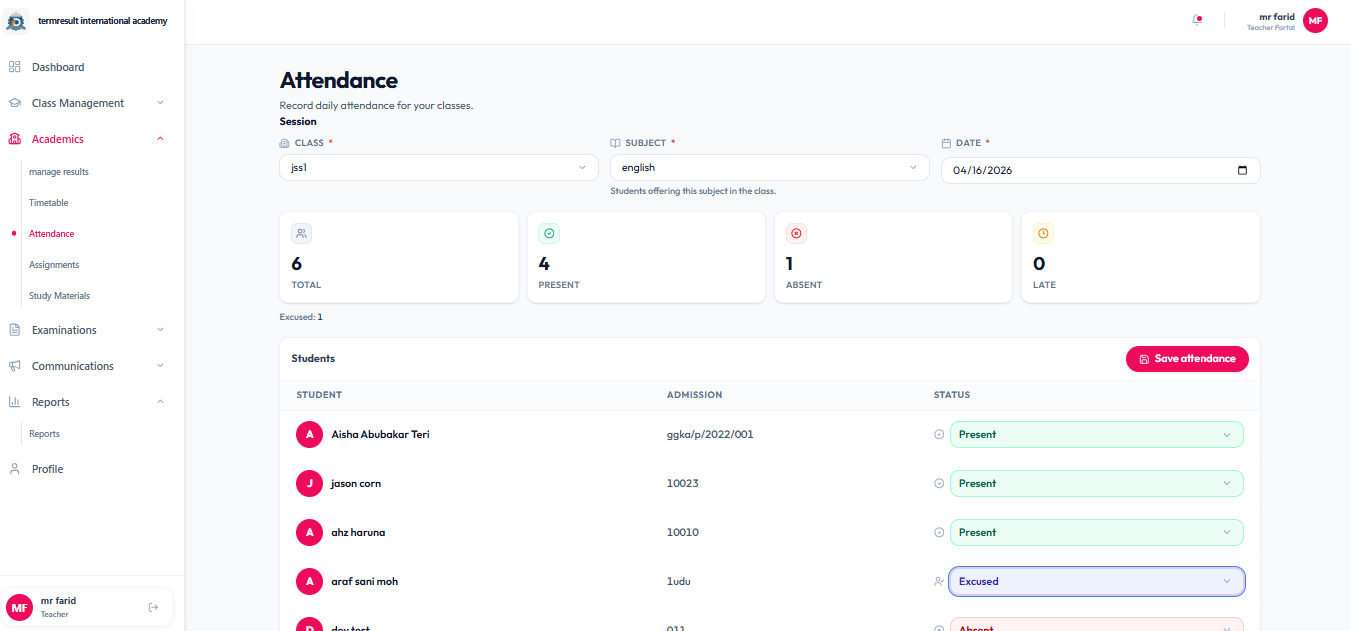1351x631 pixels.
Task: Click the excused icon in araf sani moh's row
Action: pyautogui.click(x=939, y=581)
